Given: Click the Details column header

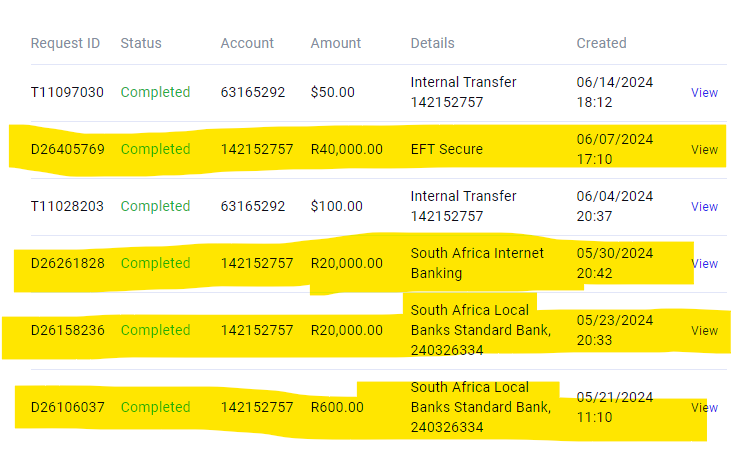Looking at the screenshot, I should pos(432,43).
